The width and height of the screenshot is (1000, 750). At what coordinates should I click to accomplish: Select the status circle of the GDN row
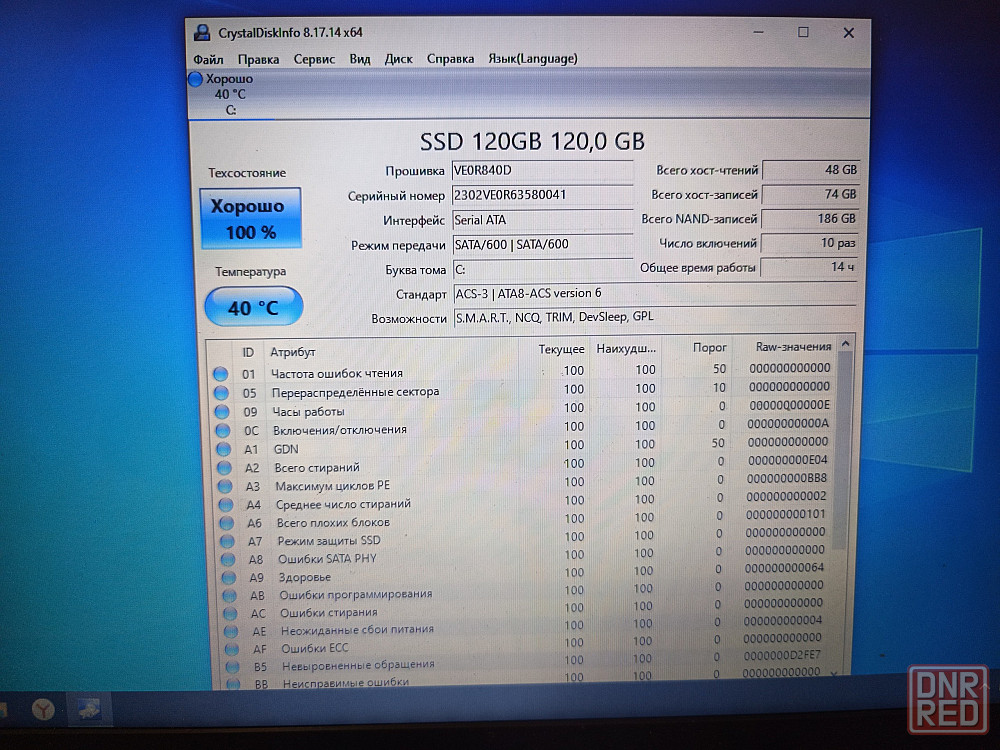pos(223,449)
